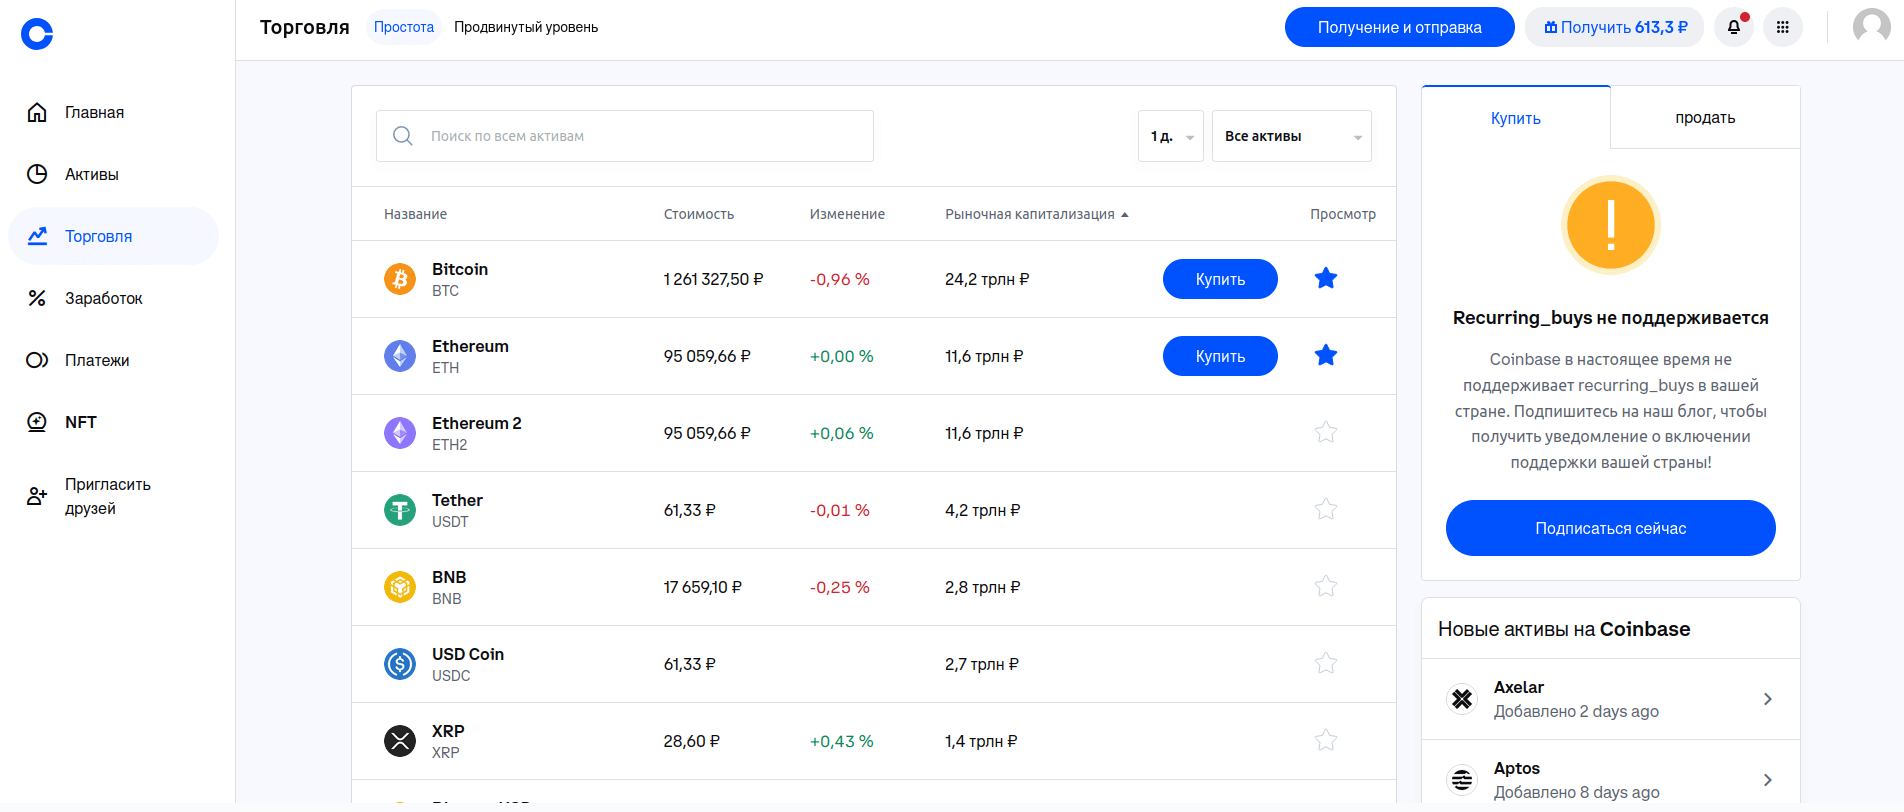Expand the Все активы filter dropdown
Screen dimensions: 1904x812
1291,136
